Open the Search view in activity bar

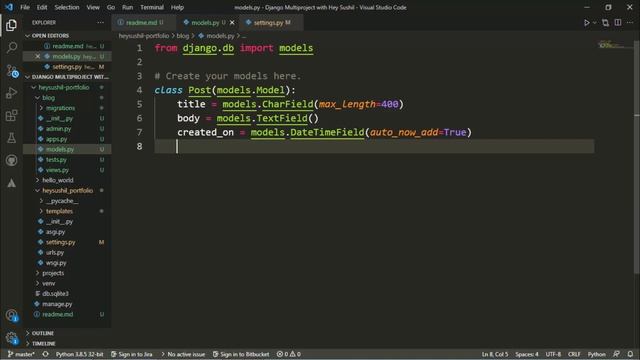pyautogui.click(x=11, y=48)
